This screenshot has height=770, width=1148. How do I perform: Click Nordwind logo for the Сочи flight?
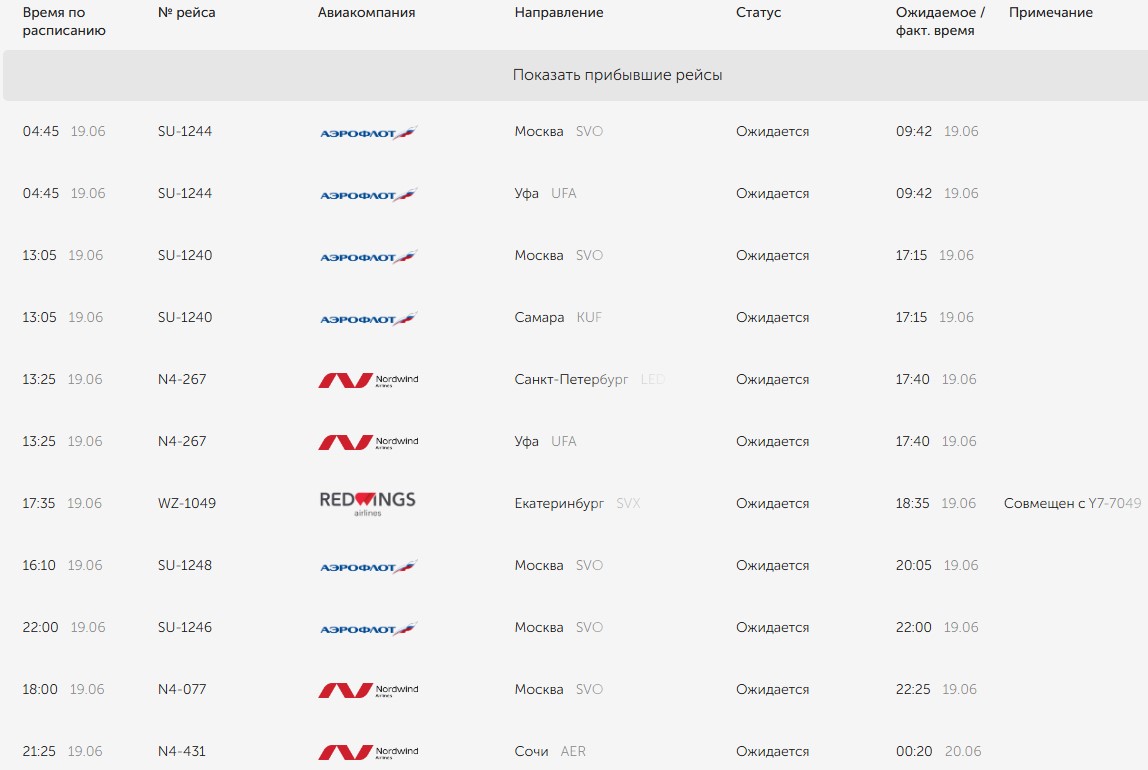(x=368, y=752)
